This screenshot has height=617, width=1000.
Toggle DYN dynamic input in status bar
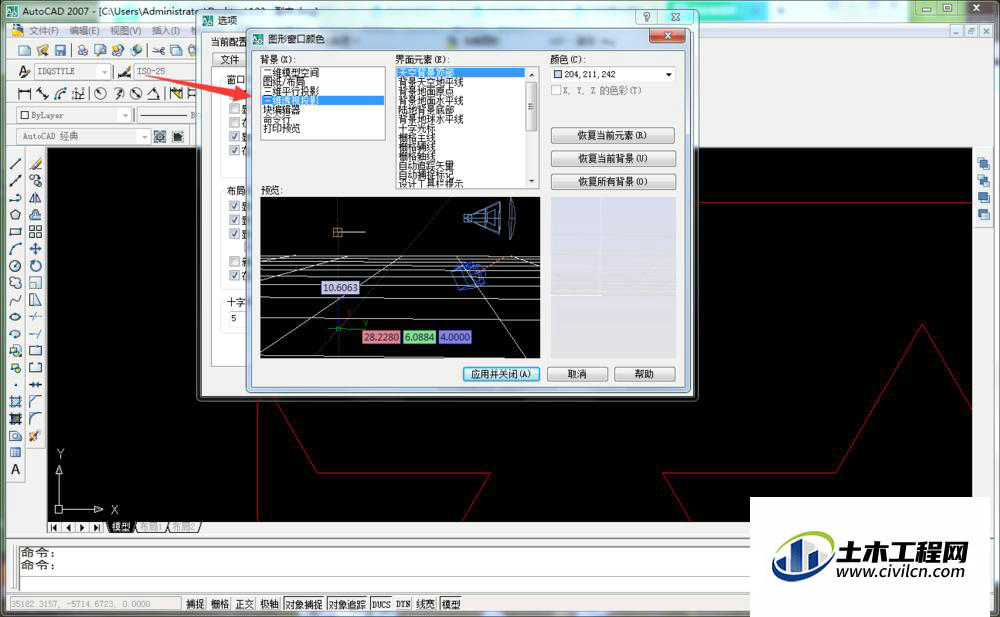(x=403, y=604)
